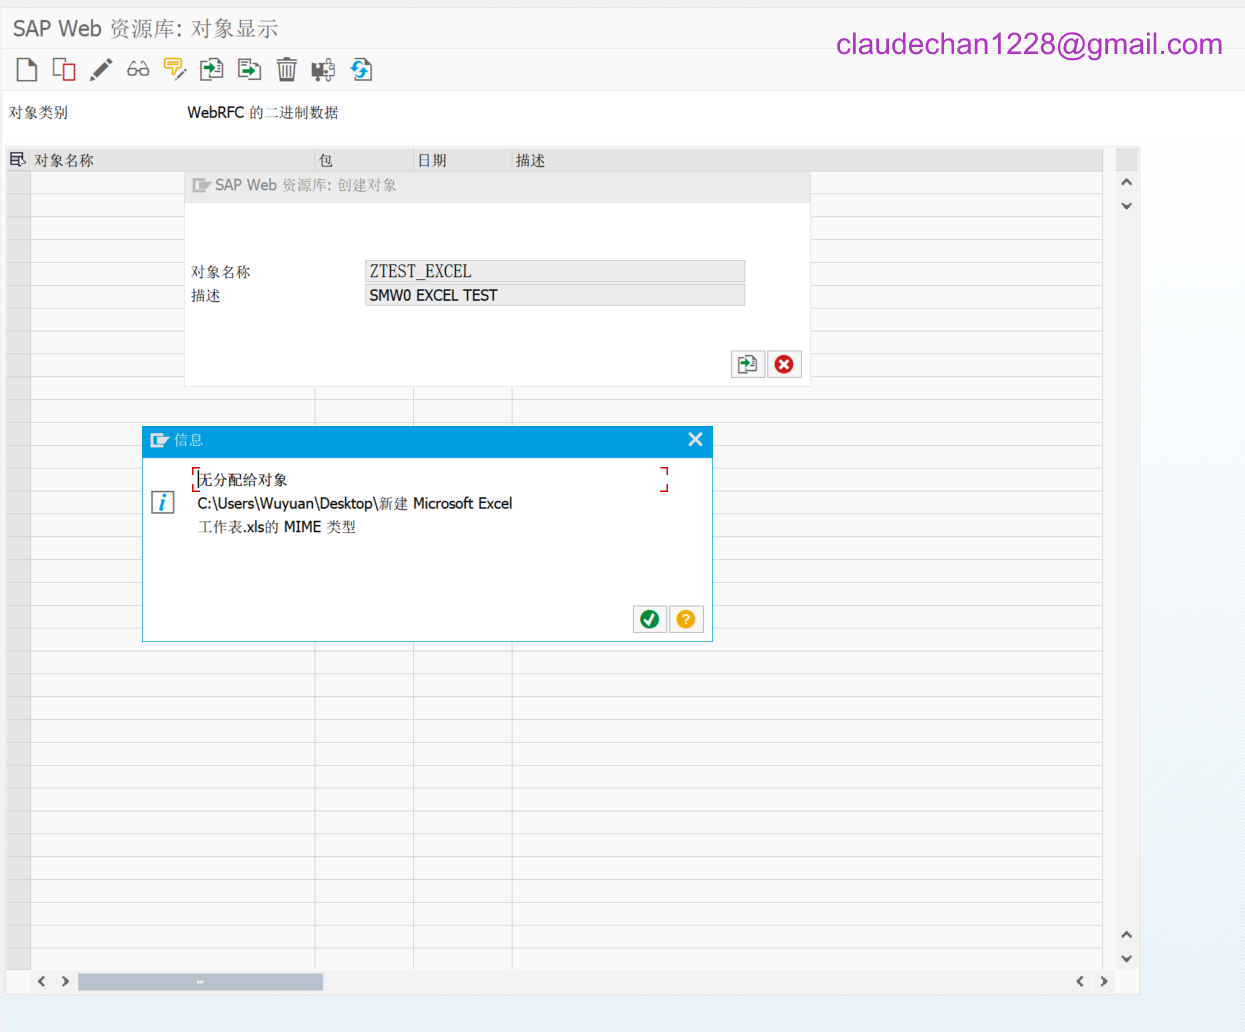Confirm the info dialog with green checkmark
The image size is (1245, 1032).
pyautogui.click(x=650, y=619)
